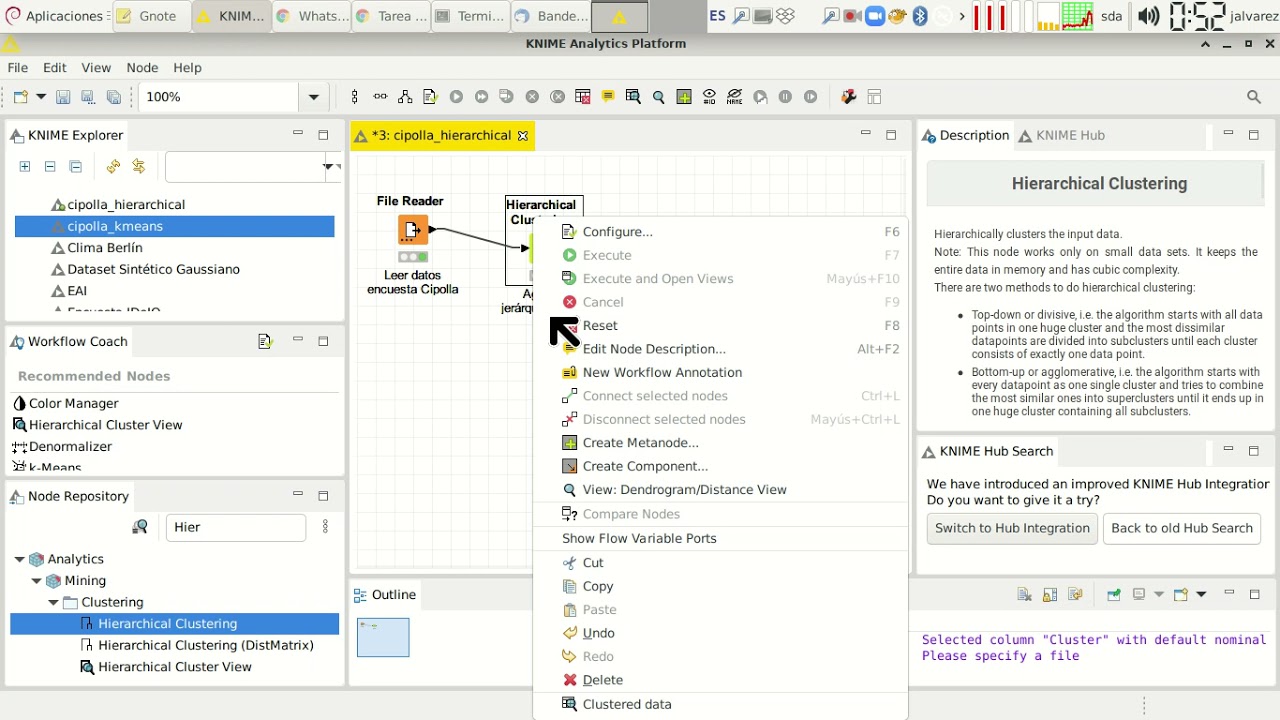Click the File Reader node on canvas
Image resolution: width=1280 pixels, height=720 pixels.
pyautogui.click(x=412, y=231)
